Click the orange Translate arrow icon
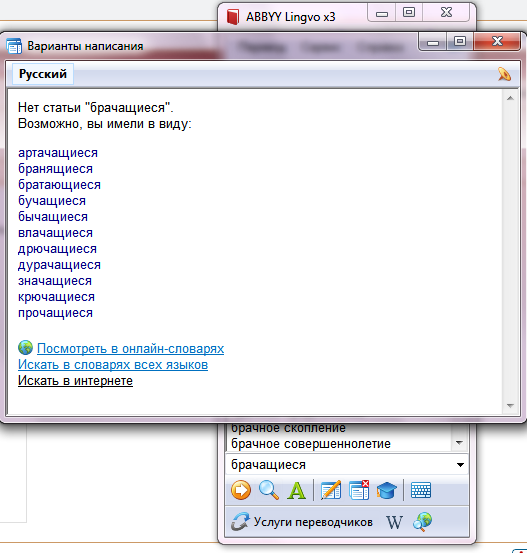Image resolution: width=527 pixels, height=553 pixels. [241, 490]
